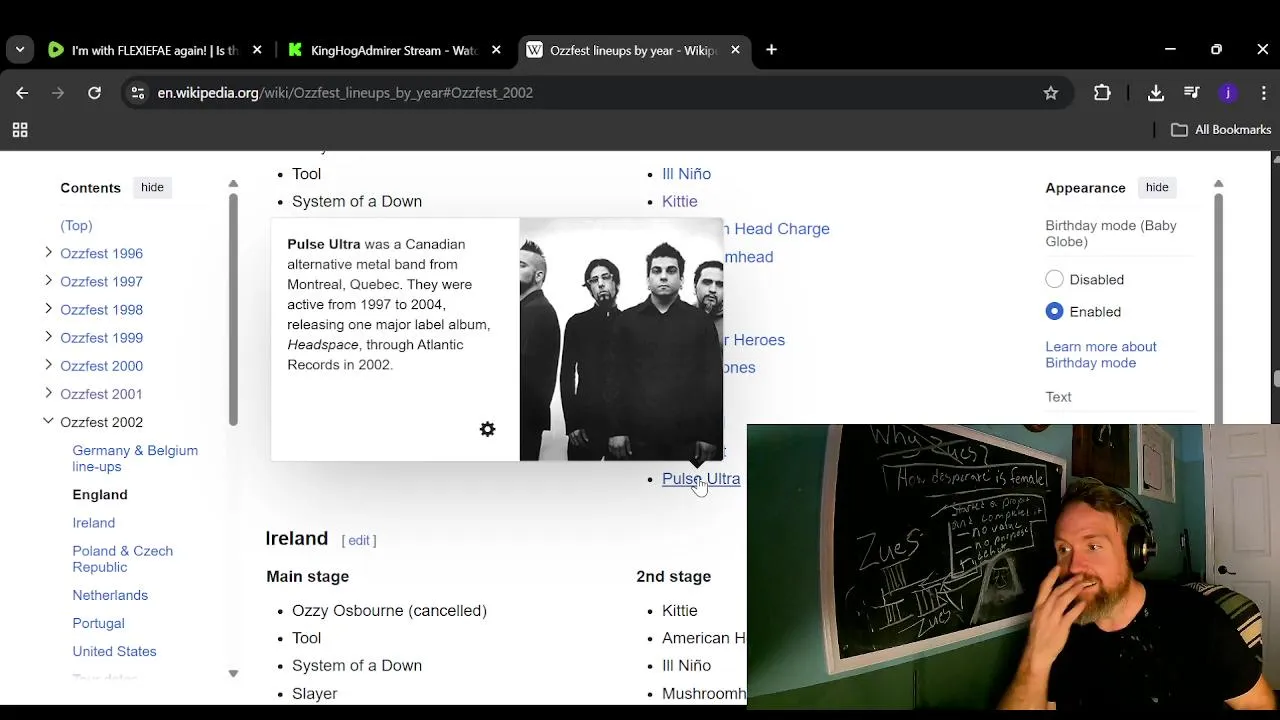Open the Extensions puzzle icon
Image resolution: width=1280 pixels, height=720 pixels.
click(x=1102, y=93)
